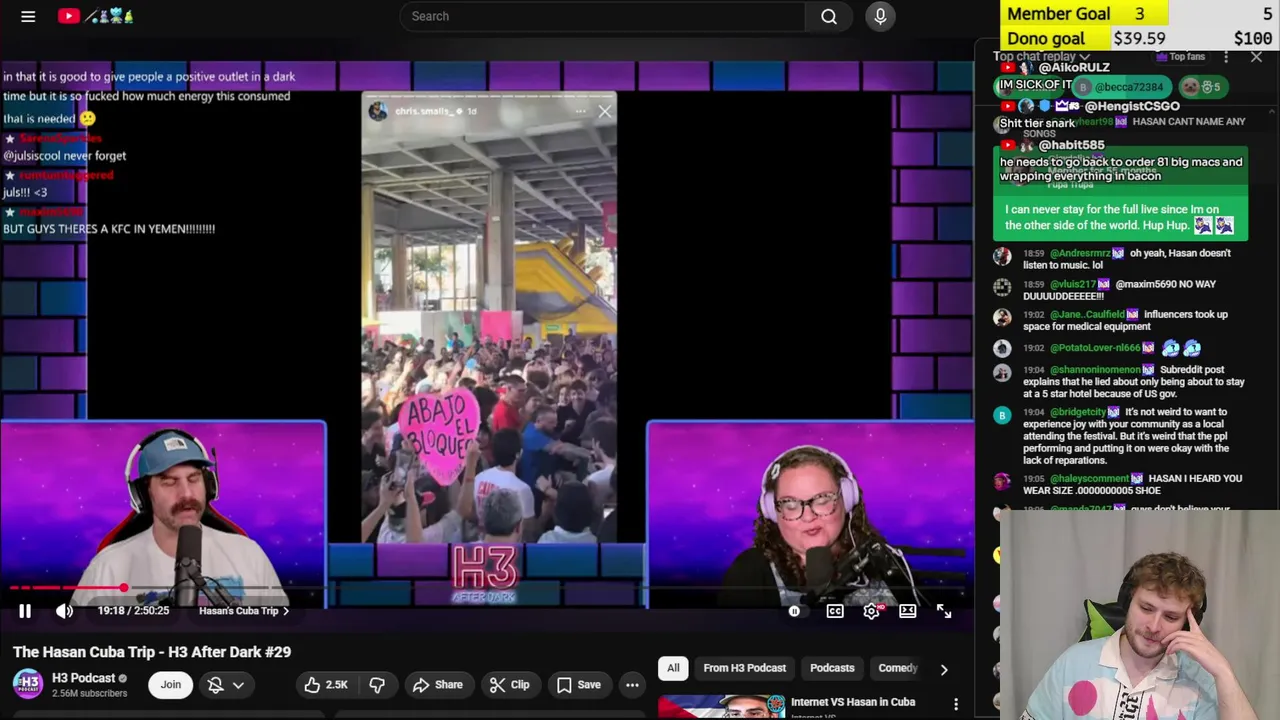The width and height of the screenshot is (1280, 720).
Task: Click the video title The Hasan Cuba Trip
Action: click(x=152, y=652)
